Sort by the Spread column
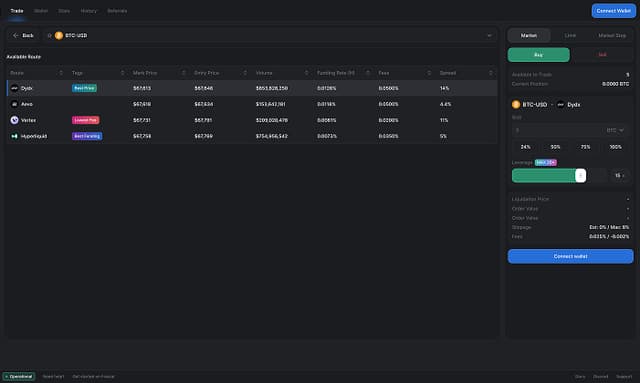640x383 pixels. [x=491, y=73]
